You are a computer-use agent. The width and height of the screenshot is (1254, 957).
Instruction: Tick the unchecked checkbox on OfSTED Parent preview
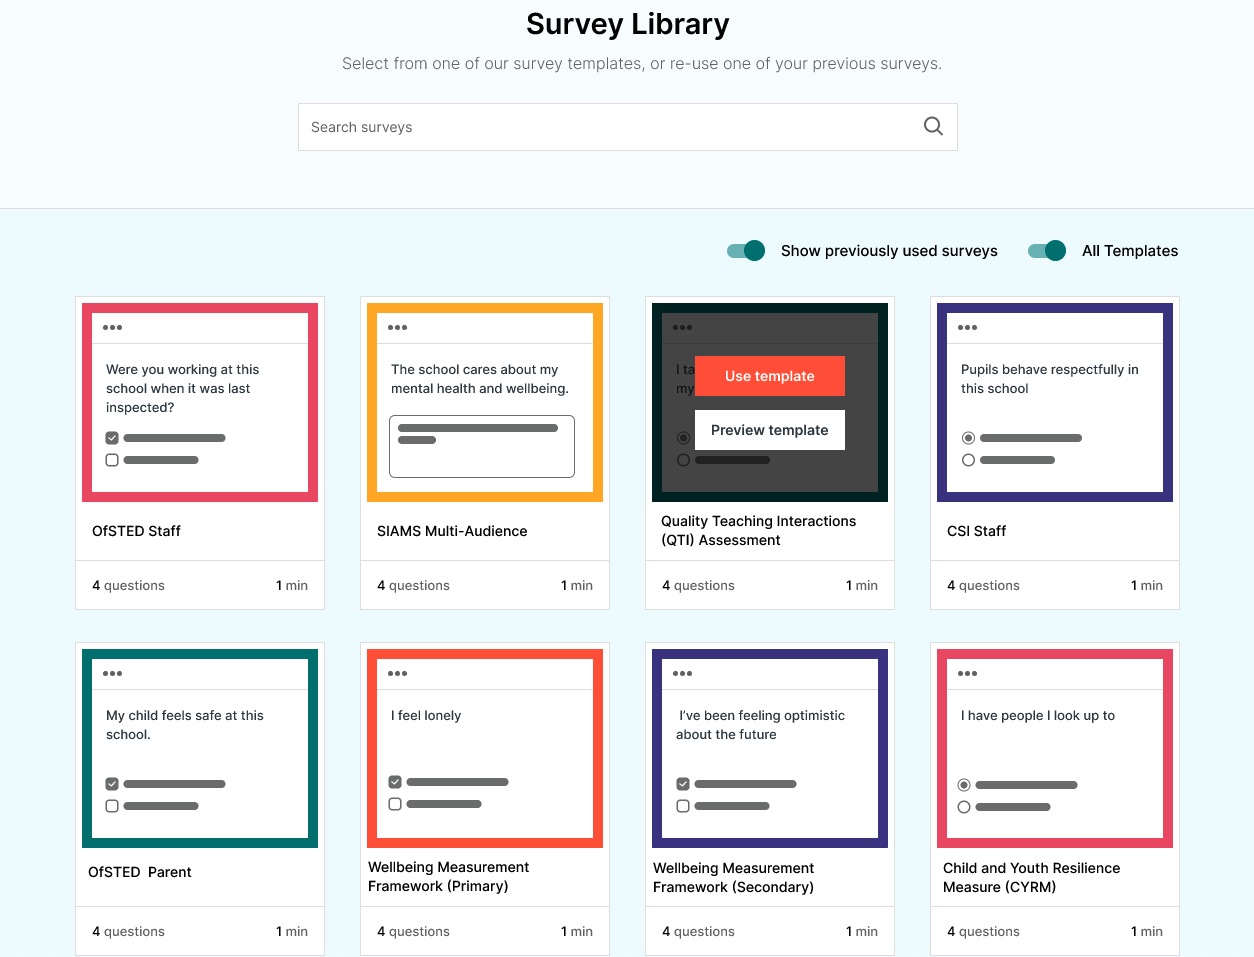[x=111, y=805]
